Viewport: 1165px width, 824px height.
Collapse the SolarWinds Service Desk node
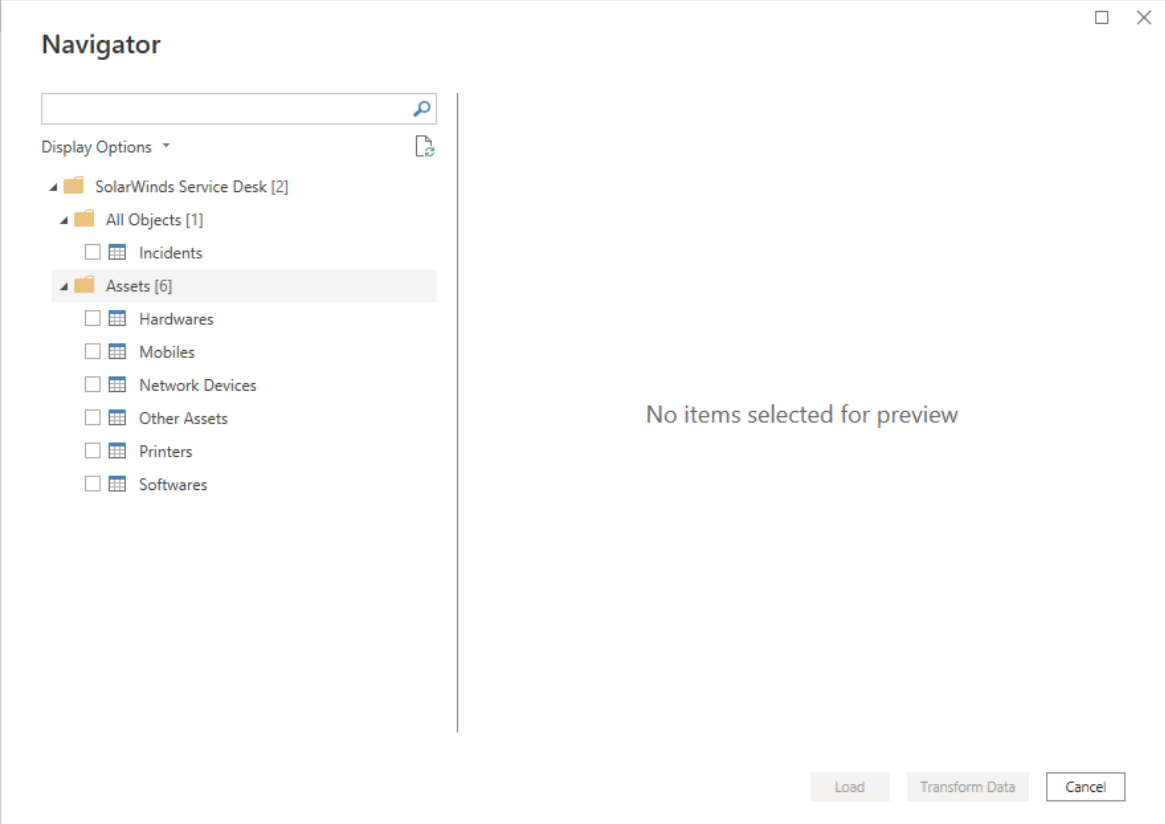coord(53,188)
